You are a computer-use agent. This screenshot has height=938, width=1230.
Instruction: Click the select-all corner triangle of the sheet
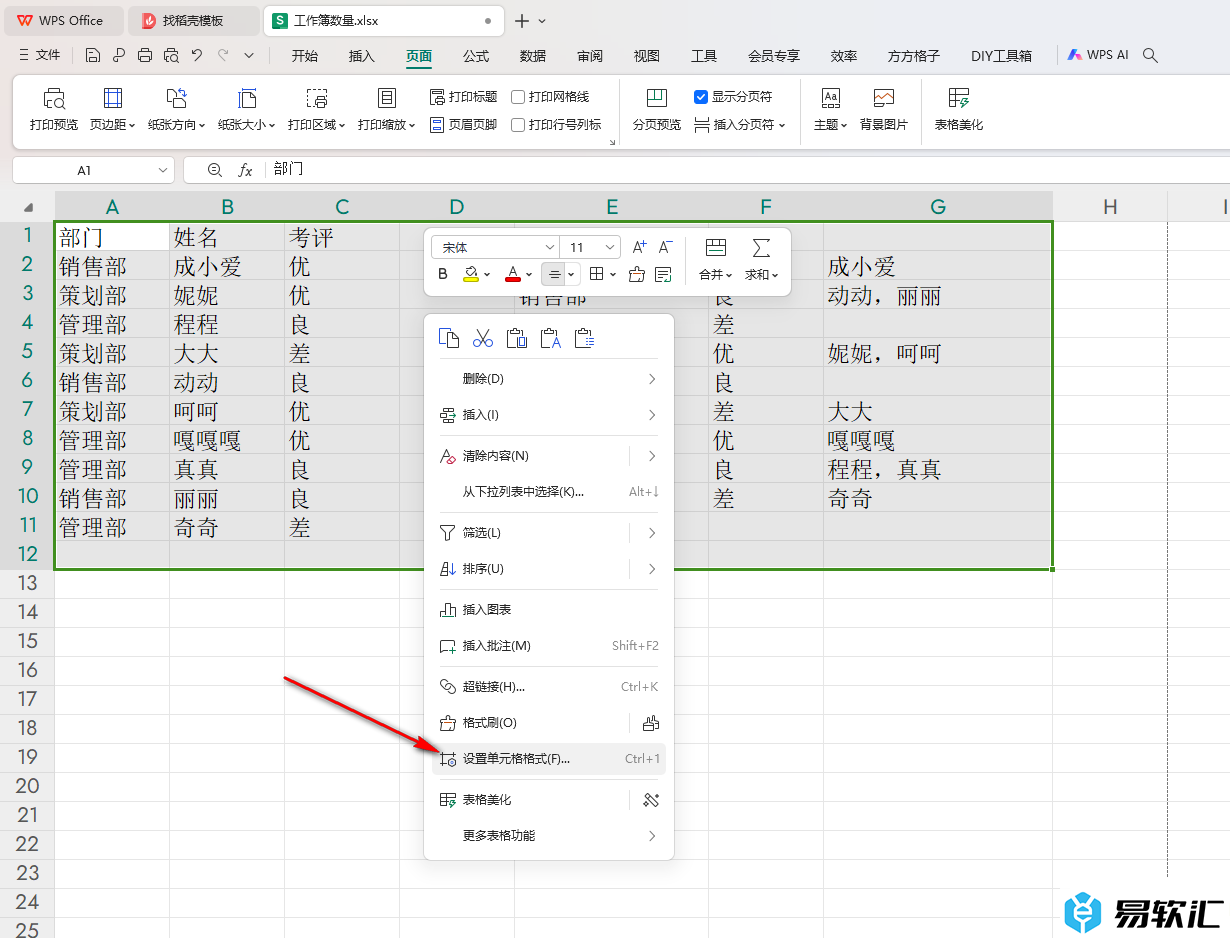pos(28,207)
